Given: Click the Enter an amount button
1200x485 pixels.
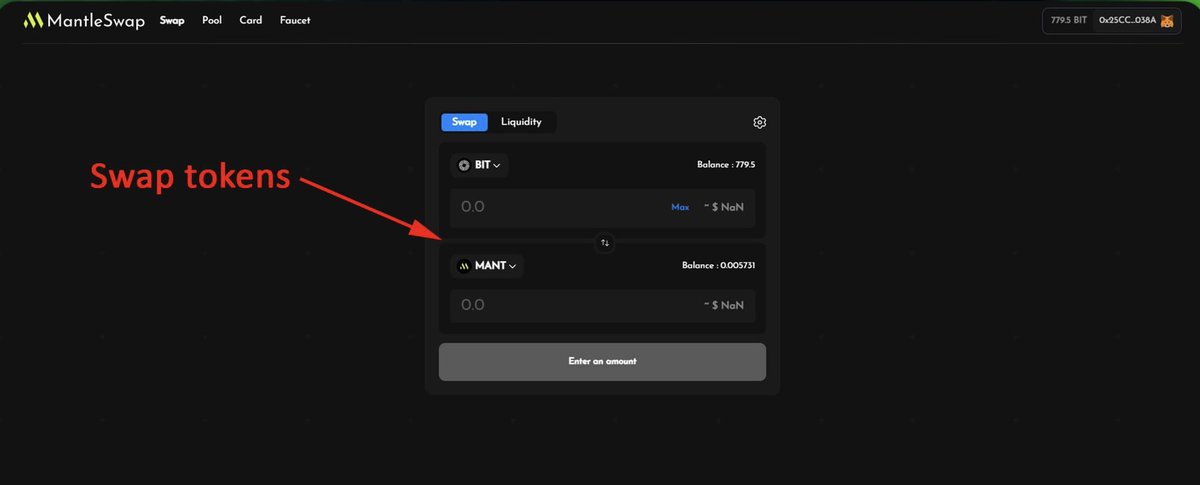Looking at the screenshot, I should (602, 361).
